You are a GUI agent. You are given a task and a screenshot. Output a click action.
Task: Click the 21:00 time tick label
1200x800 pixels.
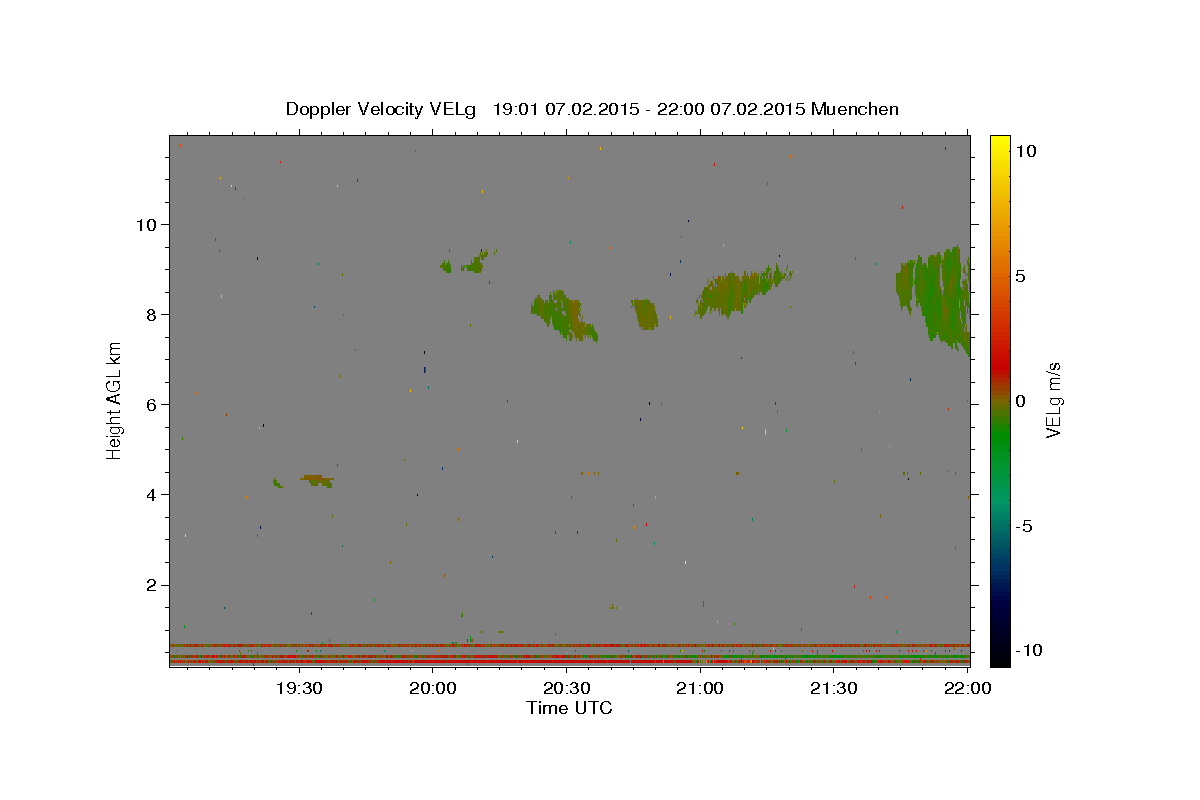(x=701, y=688)
